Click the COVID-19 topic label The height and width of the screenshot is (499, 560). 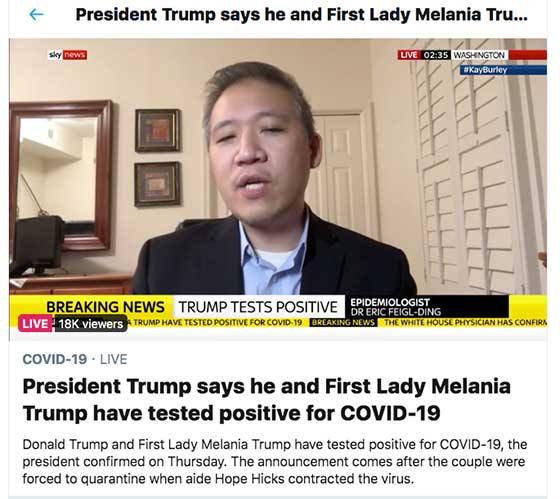pyautogui.click(x=55, y=359)
